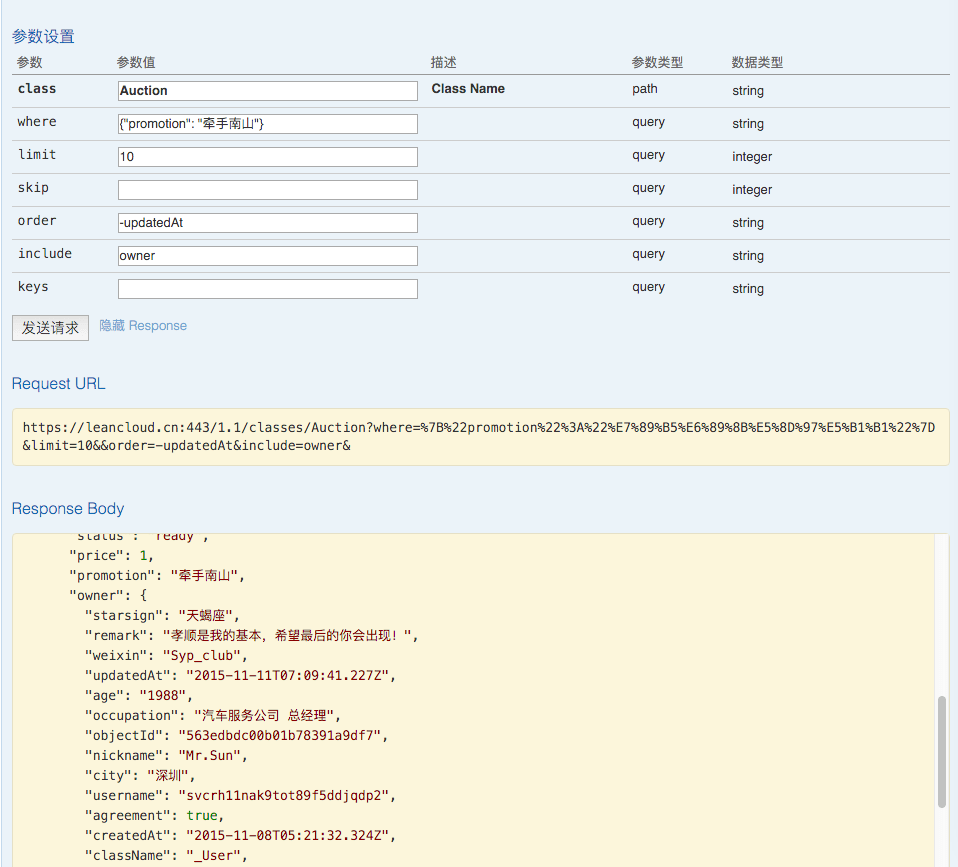Screen dimensions: 958x867
Task: Click the 参数设置 section heading
Action: (x=43, y=37)
